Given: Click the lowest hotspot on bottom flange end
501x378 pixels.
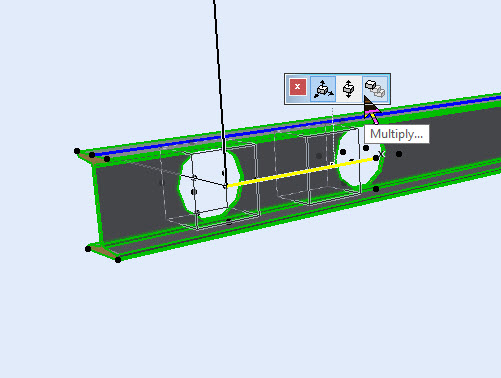Looking at the screenshot, I should [118, 260].
